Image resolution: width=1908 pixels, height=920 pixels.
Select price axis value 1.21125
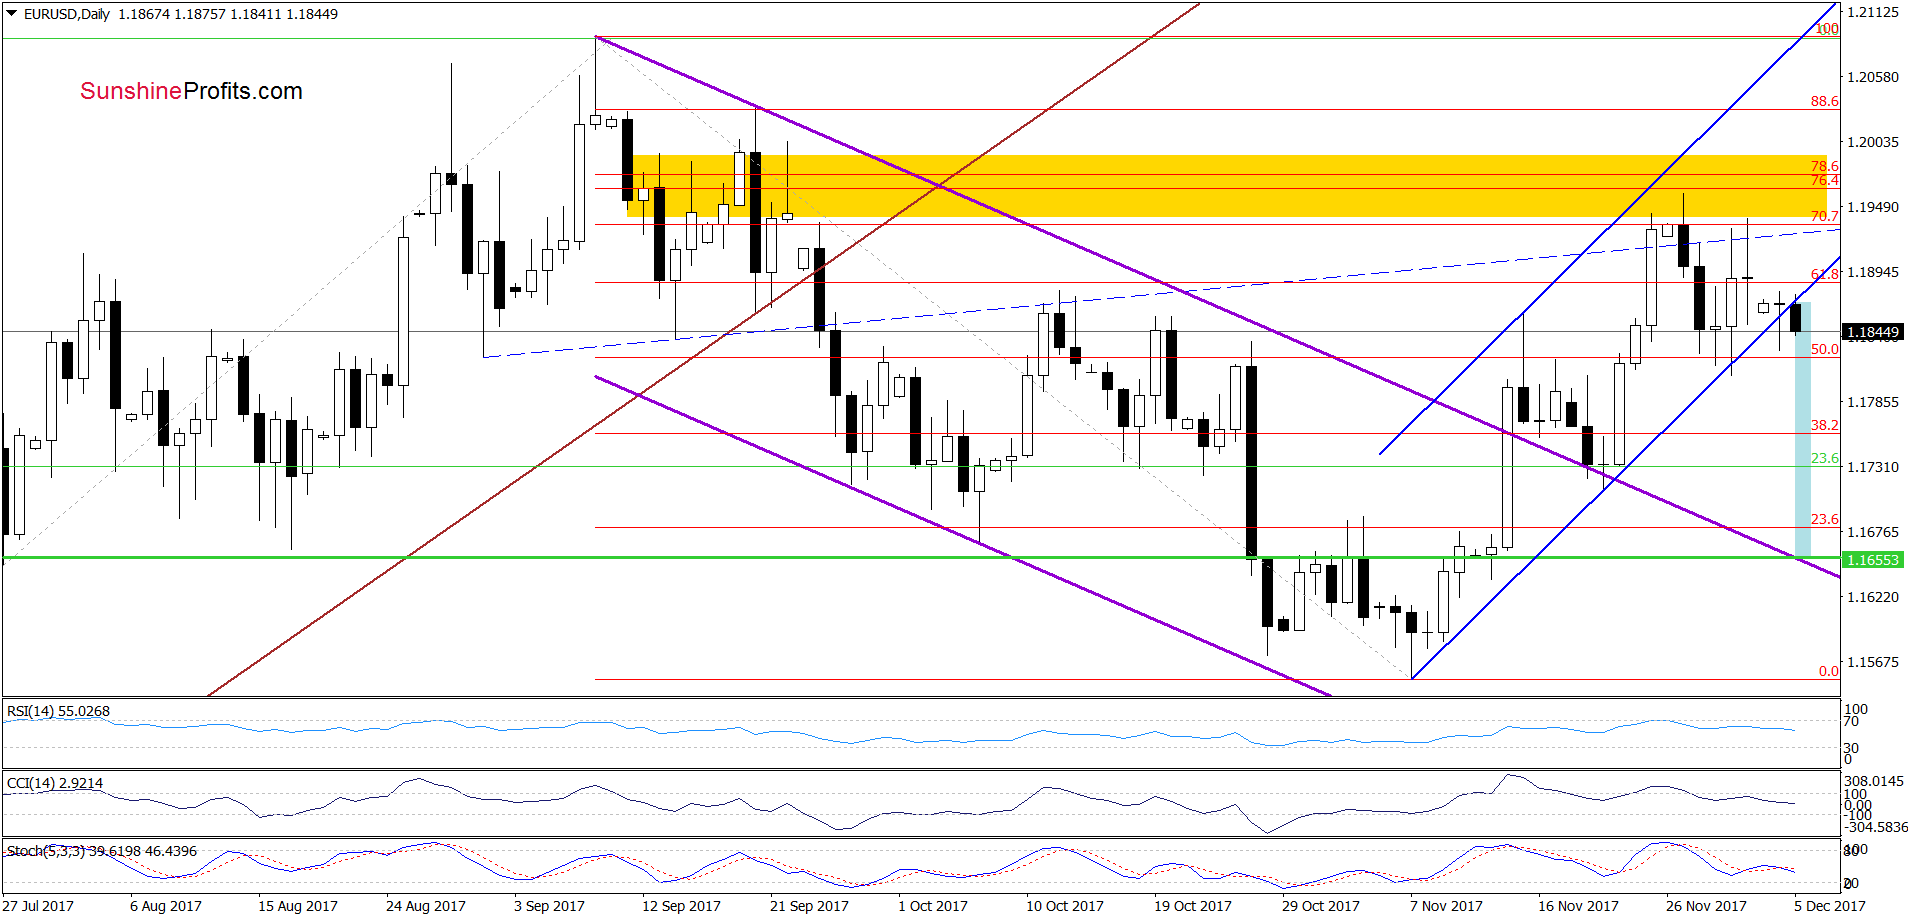coord(1873,12)
